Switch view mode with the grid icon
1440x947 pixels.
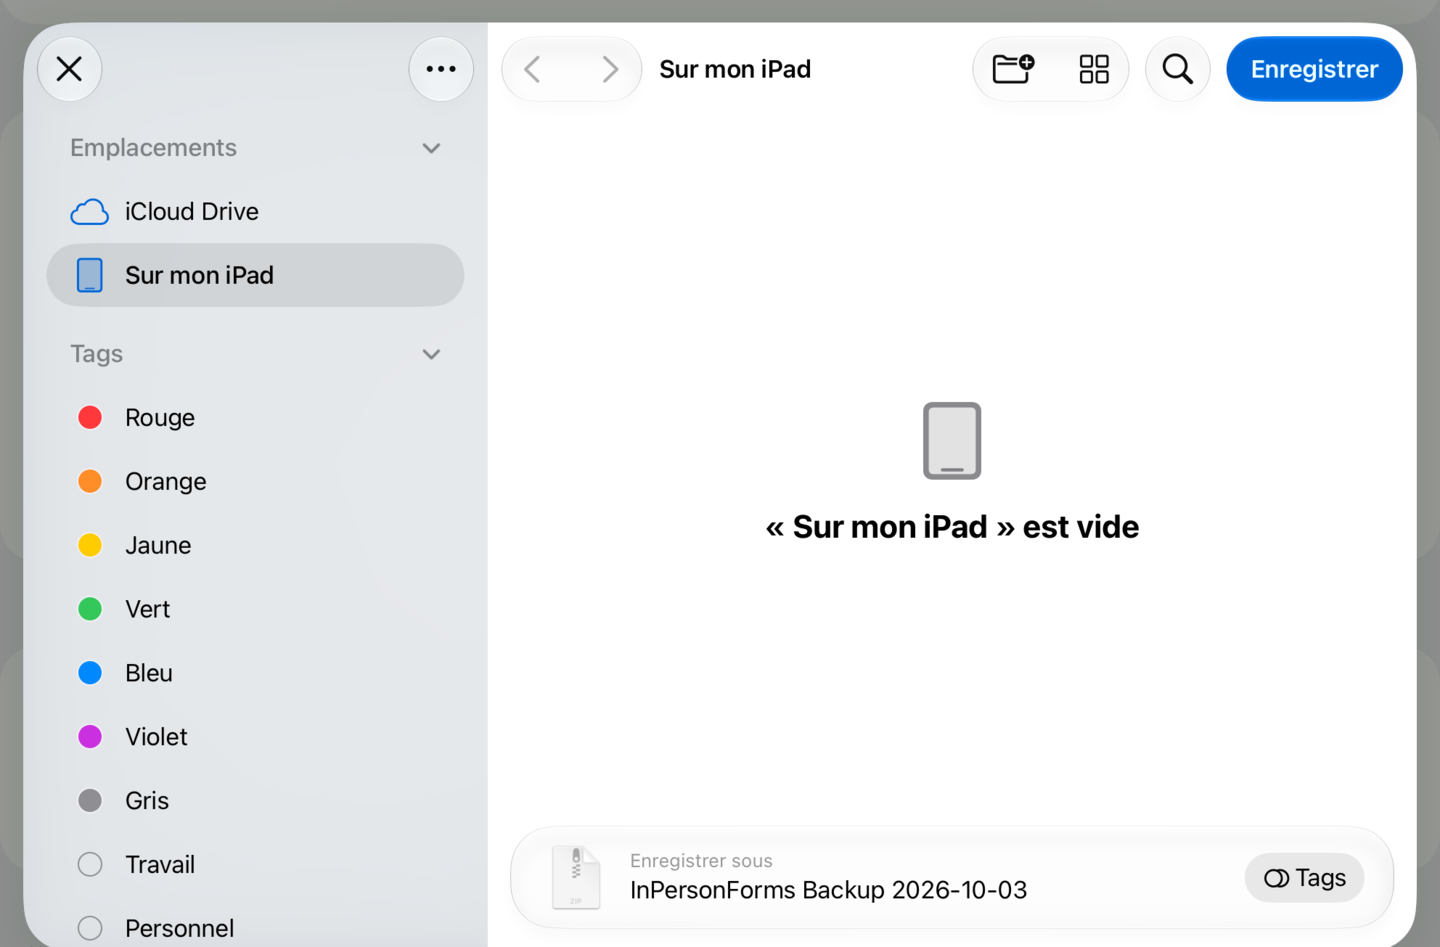[x=1094, y=69]
